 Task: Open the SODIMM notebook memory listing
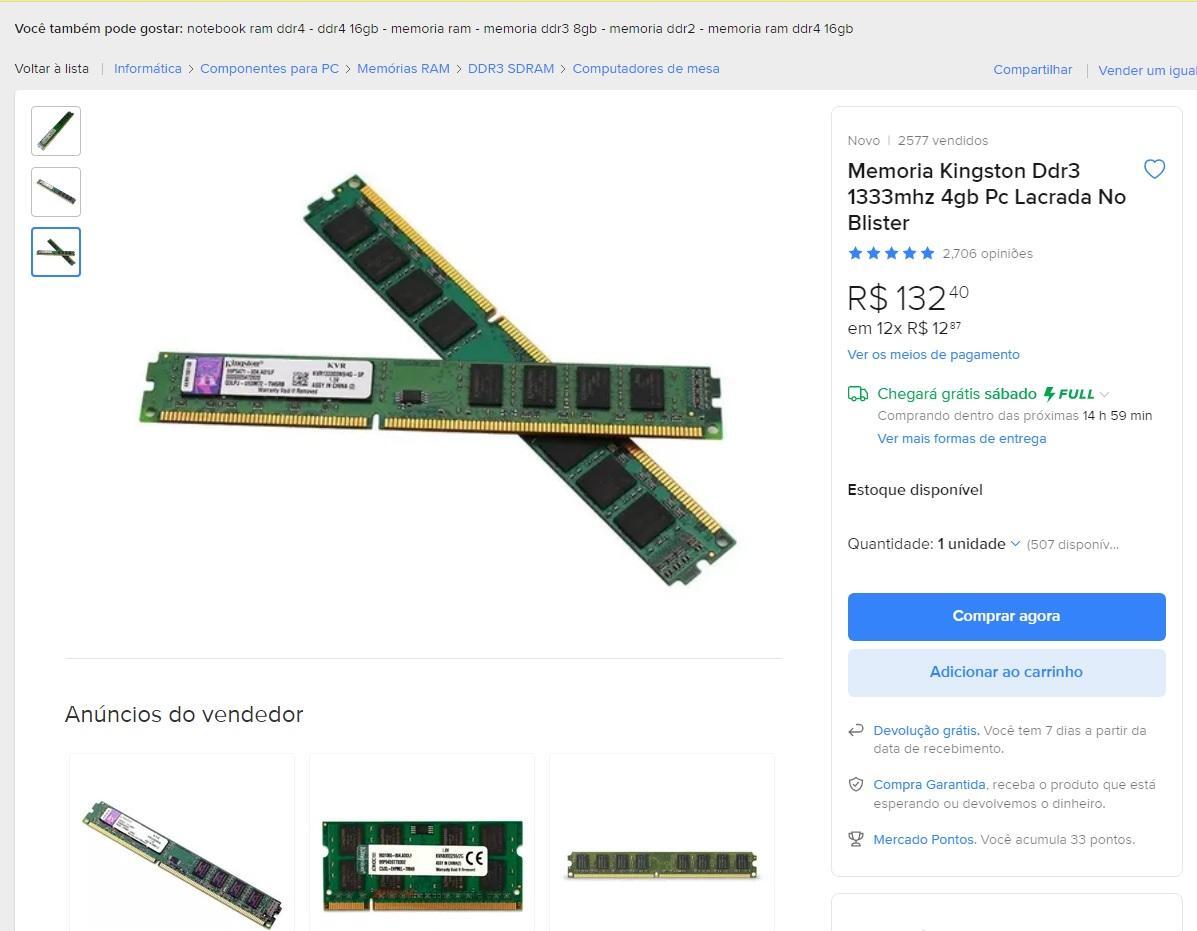(422, 865)
